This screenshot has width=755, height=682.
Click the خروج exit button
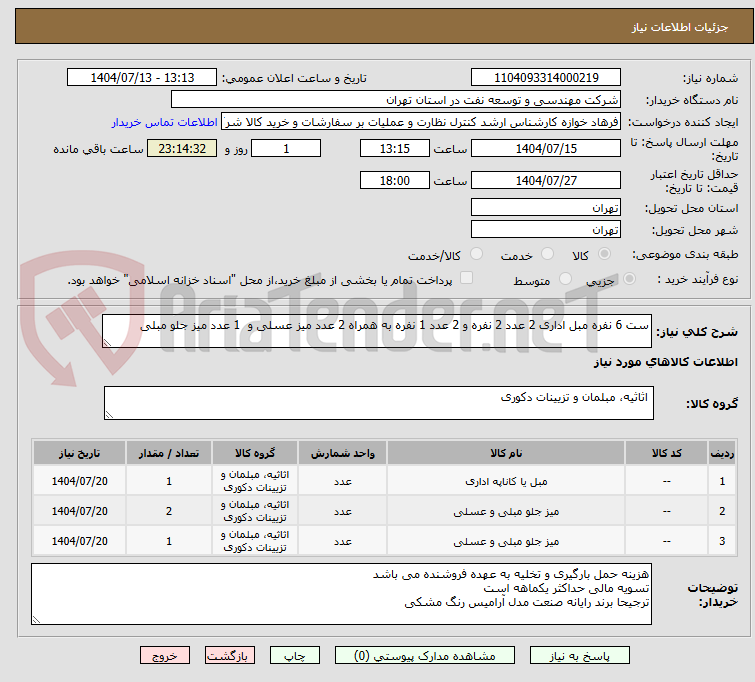click(166, 656)
